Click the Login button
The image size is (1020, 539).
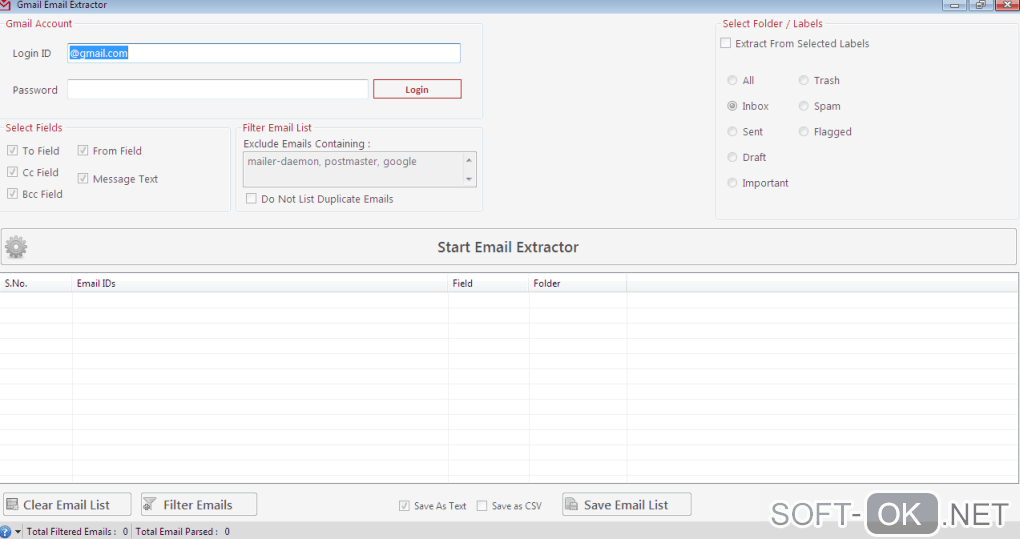pyautogui.click(x=417, y=89)
